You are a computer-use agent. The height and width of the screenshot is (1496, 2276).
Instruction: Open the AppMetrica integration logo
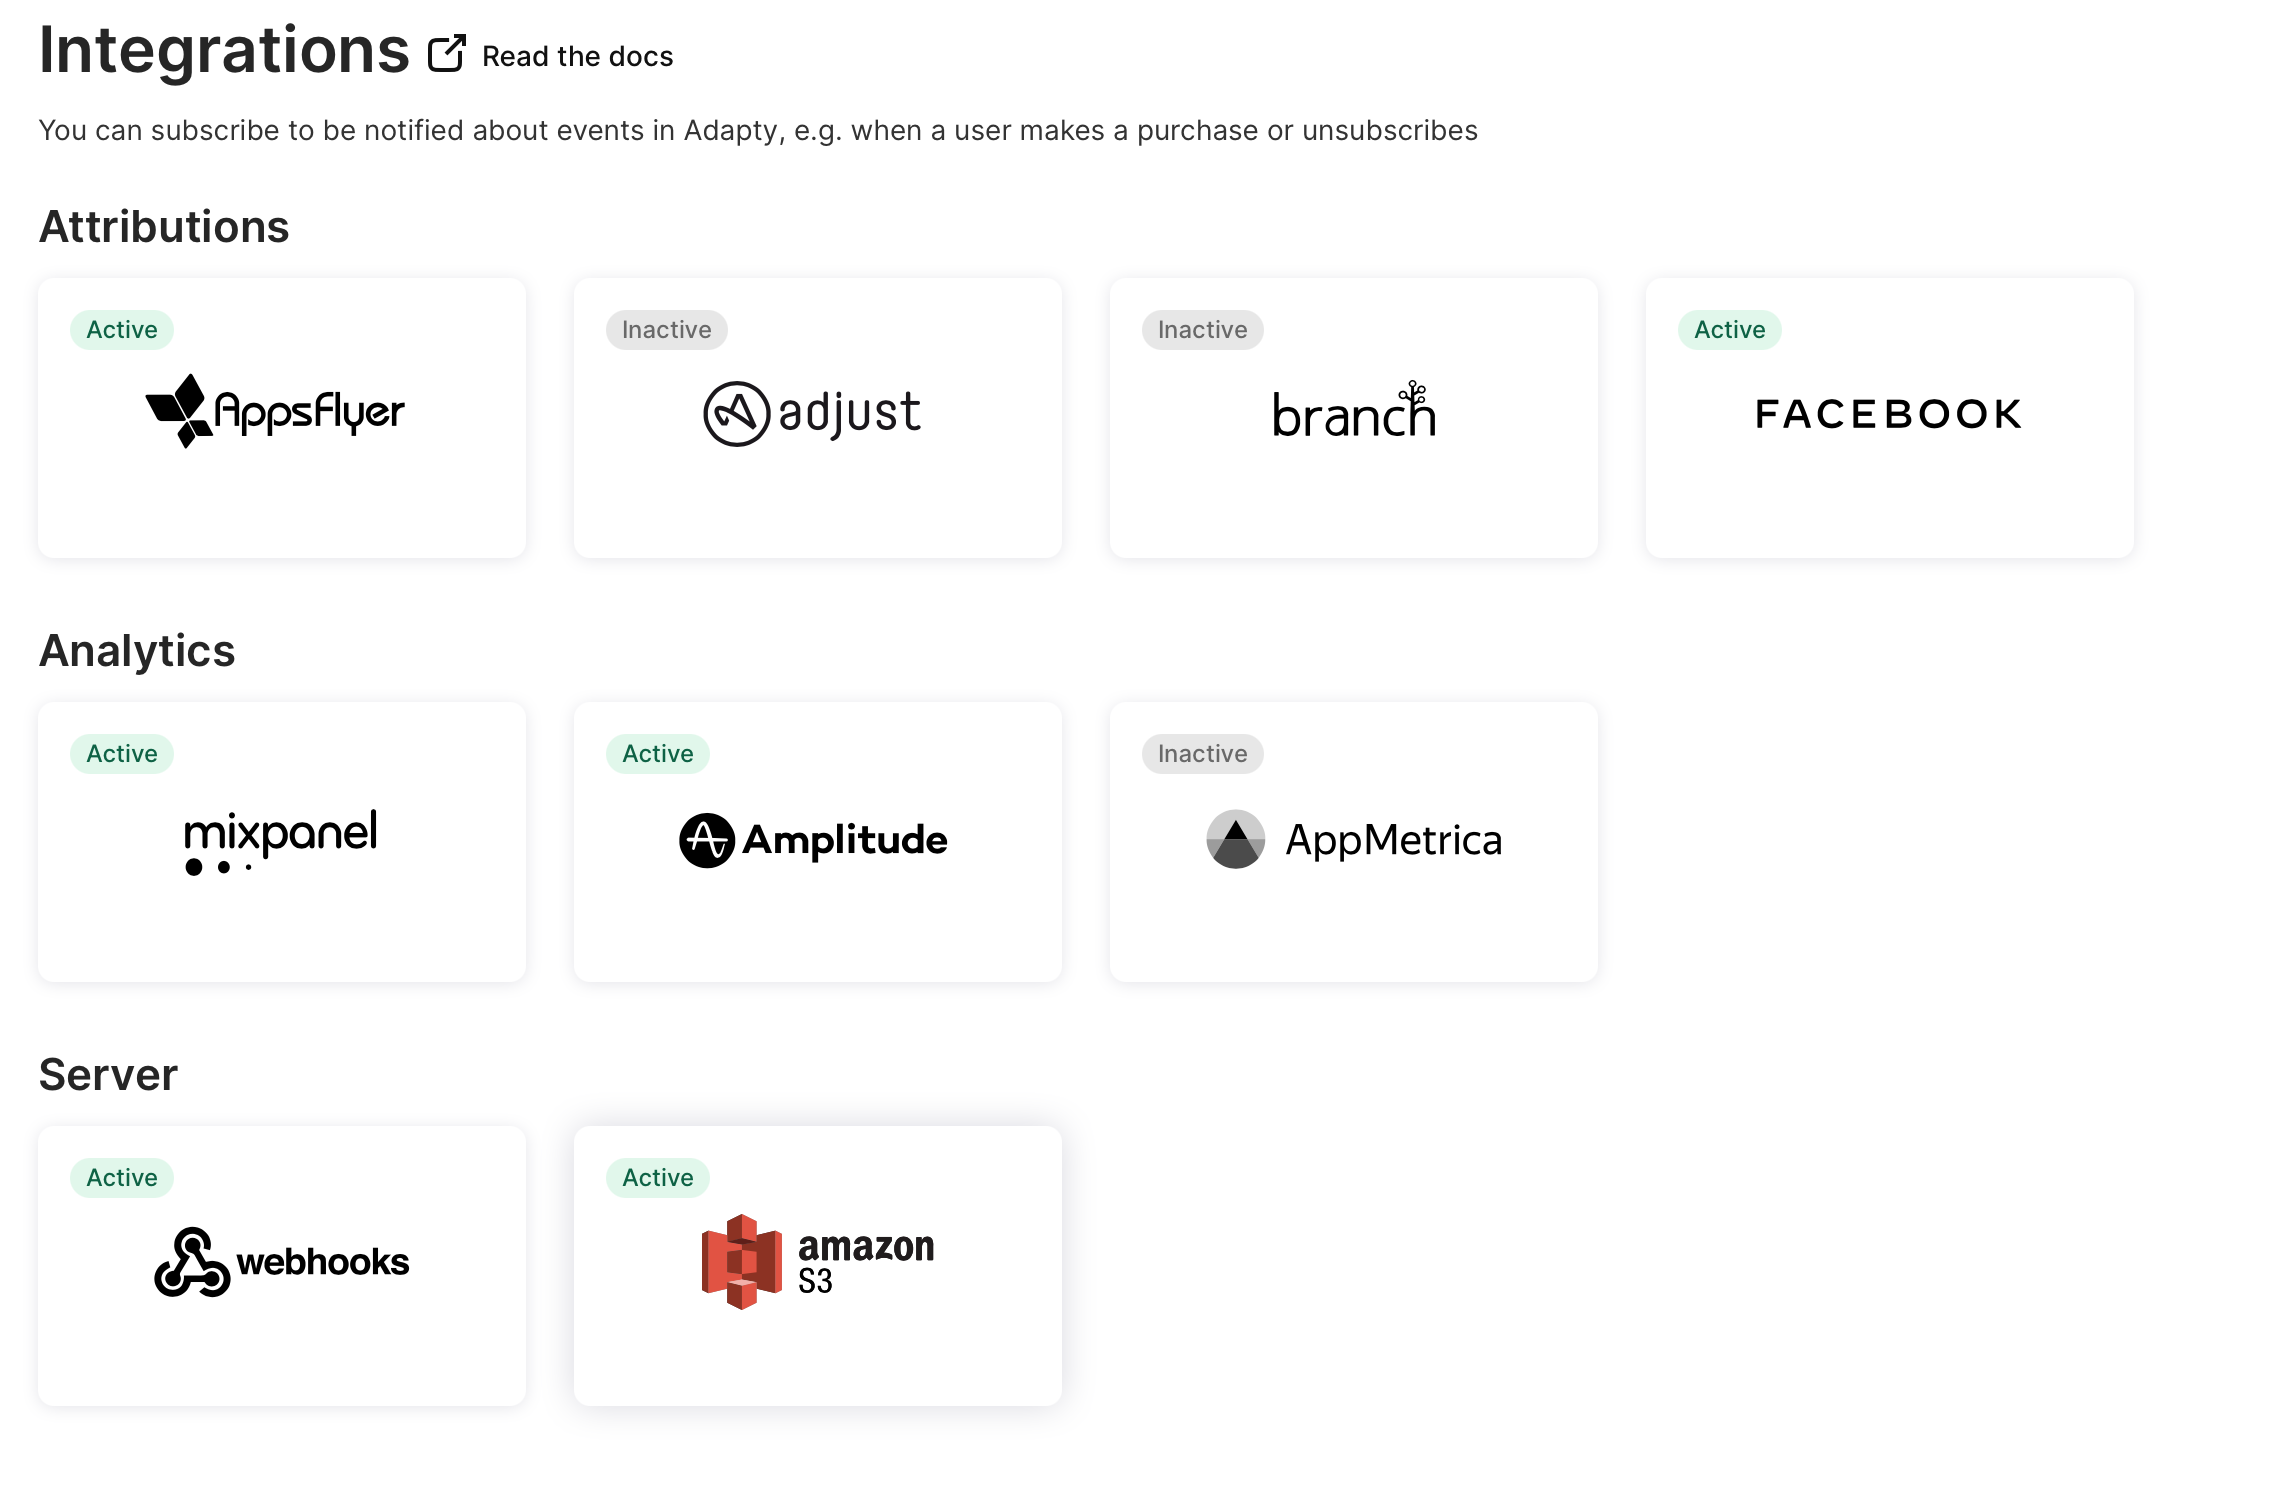(x=1354, y=839)
